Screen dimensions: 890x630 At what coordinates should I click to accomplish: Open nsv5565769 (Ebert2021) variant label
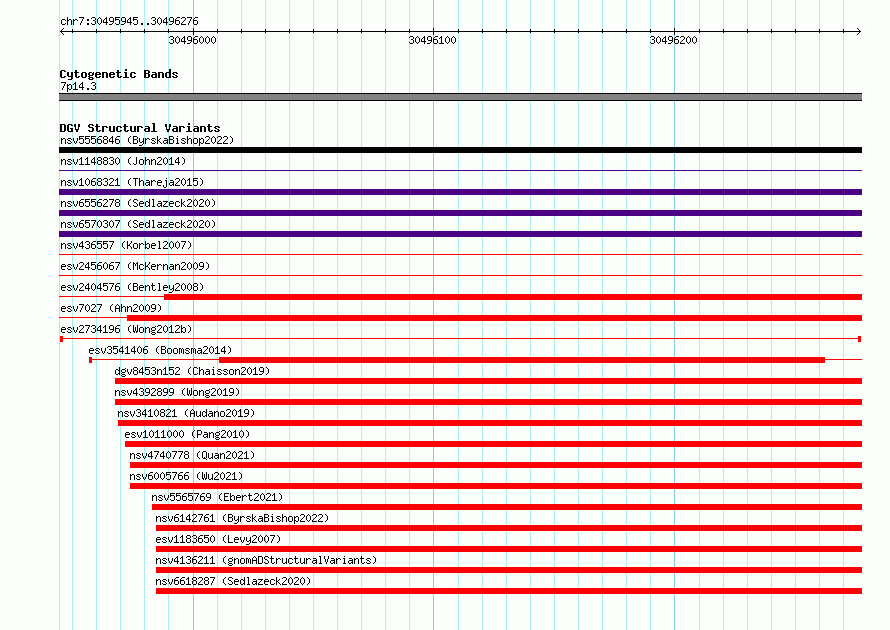(217, 497)
